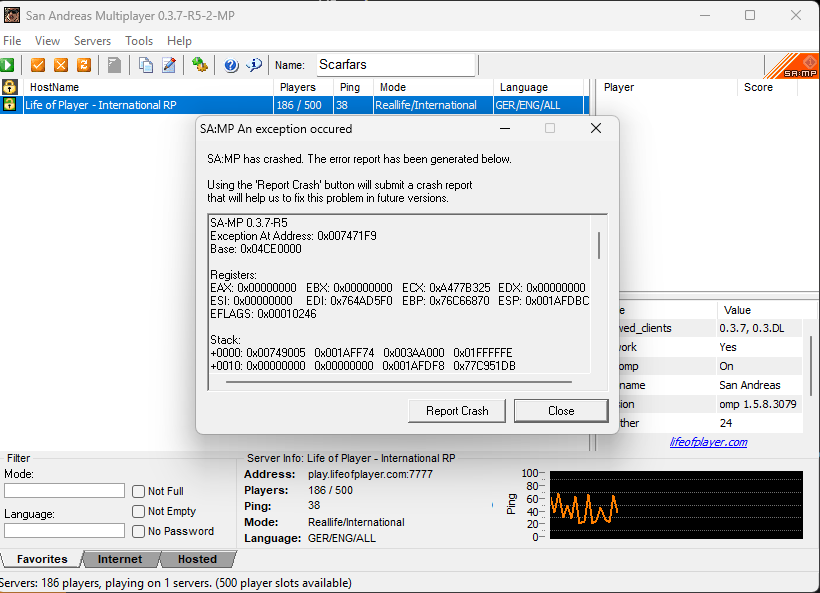Sort by HostName column header
Viewport: 820px width, 593px height.
click(x=149, y=87)
